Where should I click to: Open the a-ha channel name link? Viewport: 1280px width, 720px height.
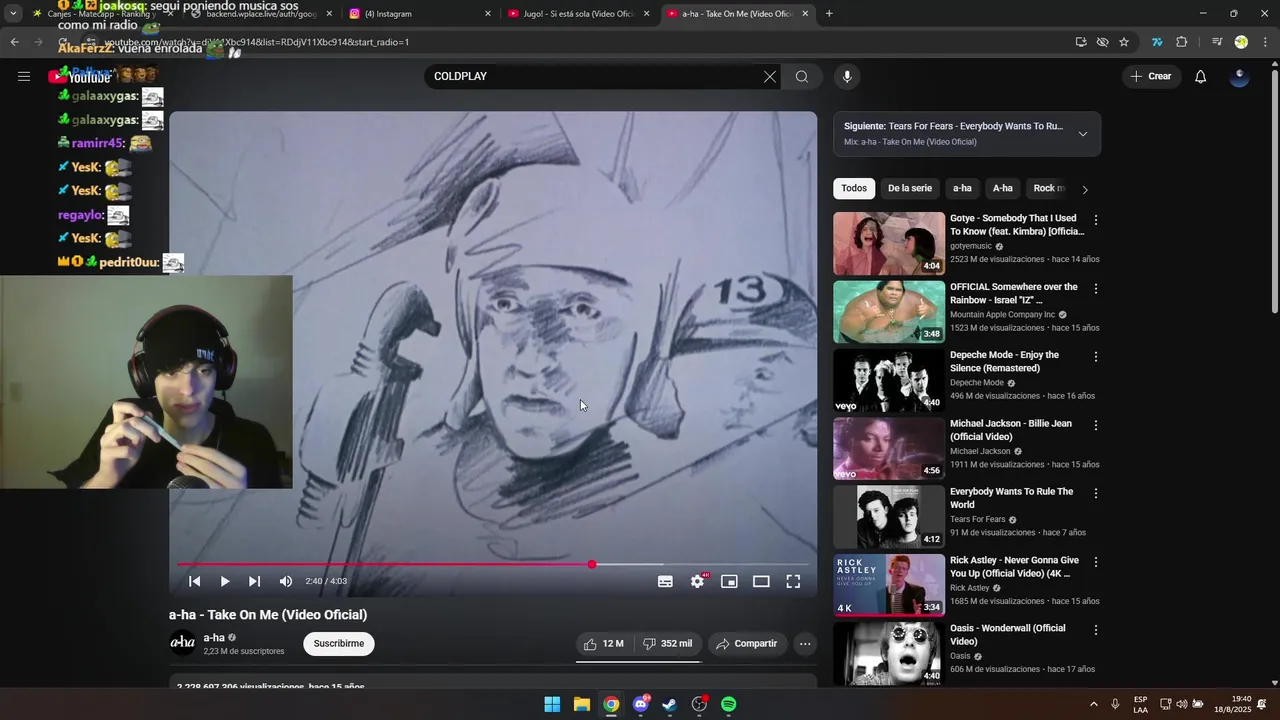click(214, 638)
